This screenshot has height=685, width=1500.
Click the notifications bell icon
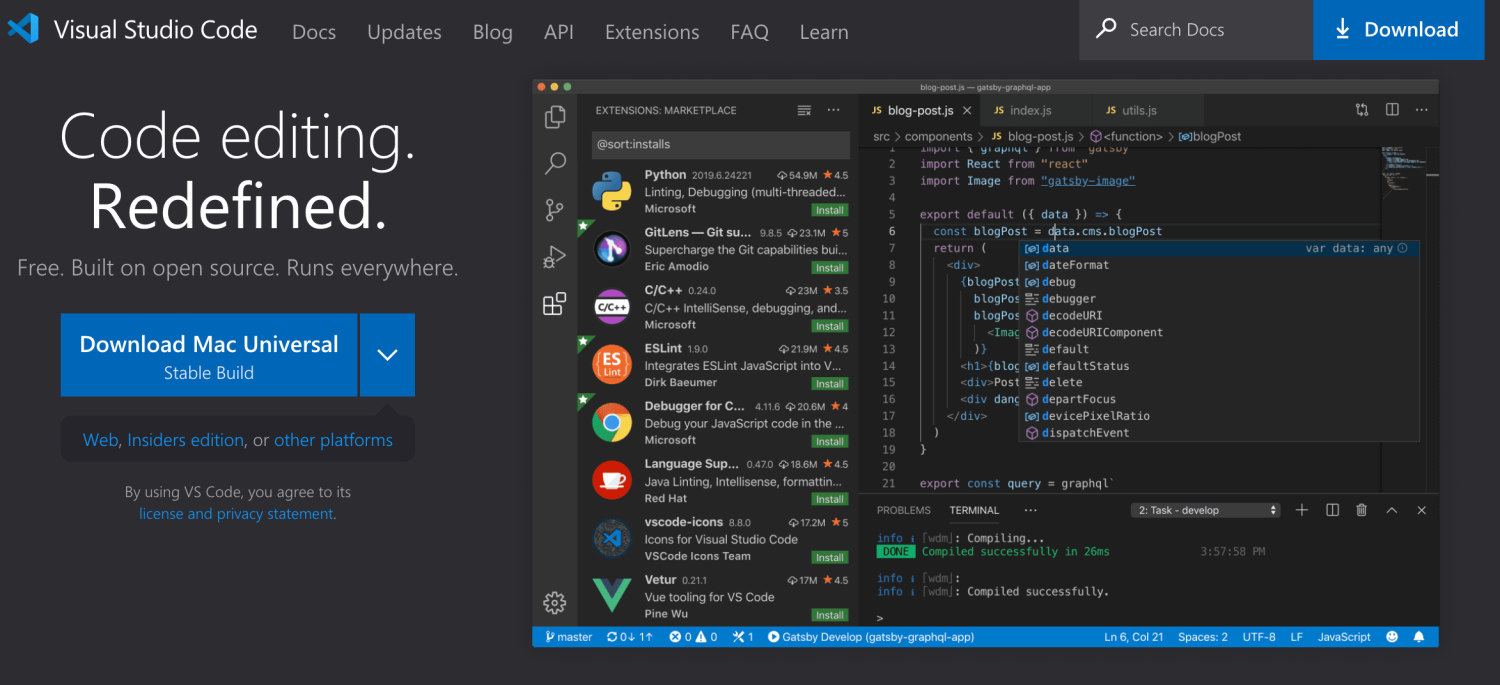(1419, 637)
